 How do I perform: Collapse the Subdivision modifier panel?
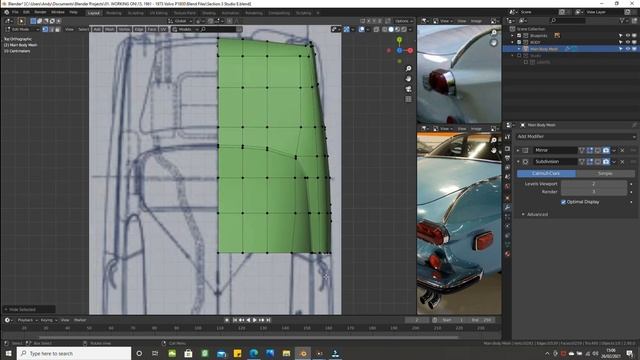(518, 162)
